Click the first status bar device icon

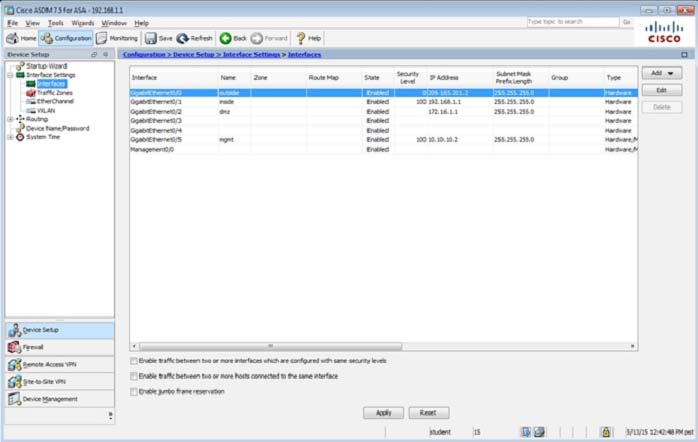526,432
